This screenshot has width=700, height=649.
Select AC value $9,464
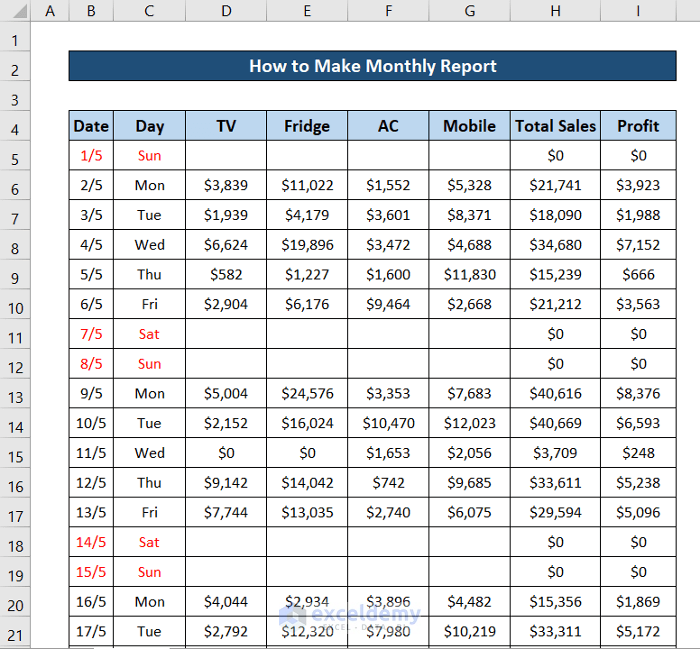(388, 304)
